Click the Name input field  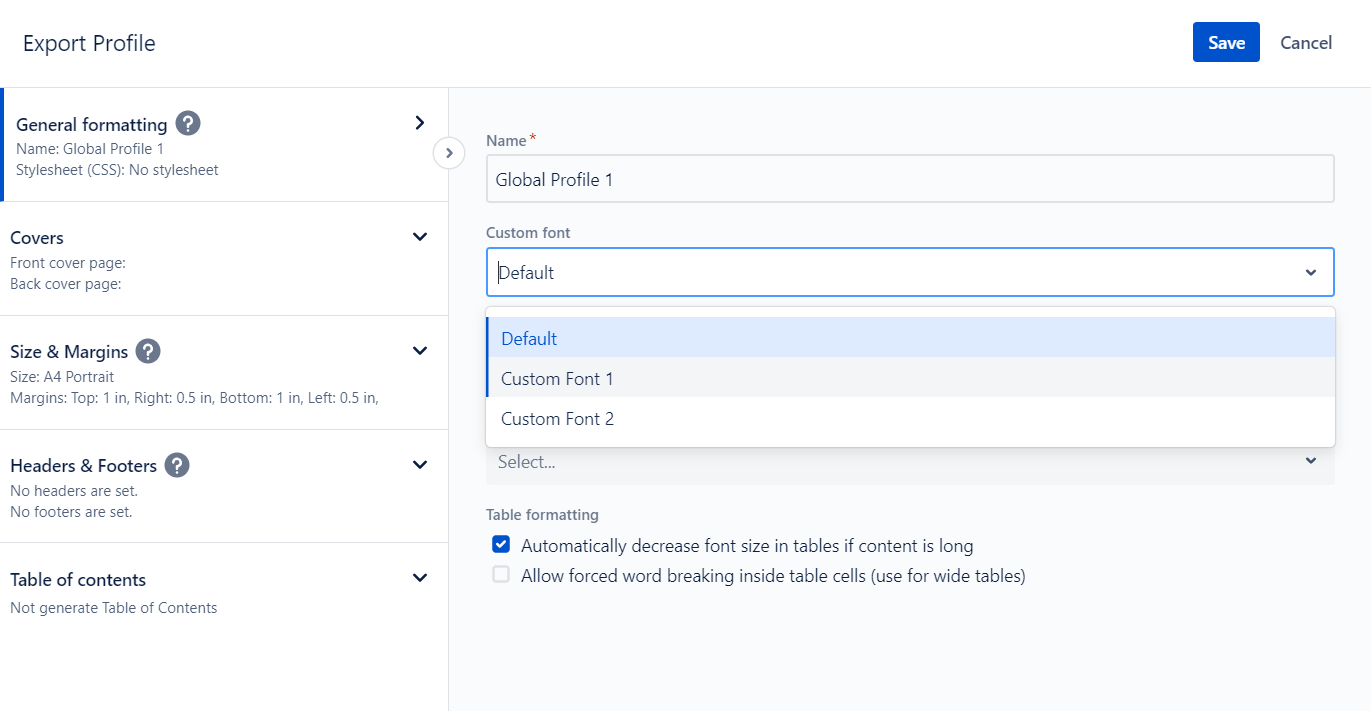909,179
